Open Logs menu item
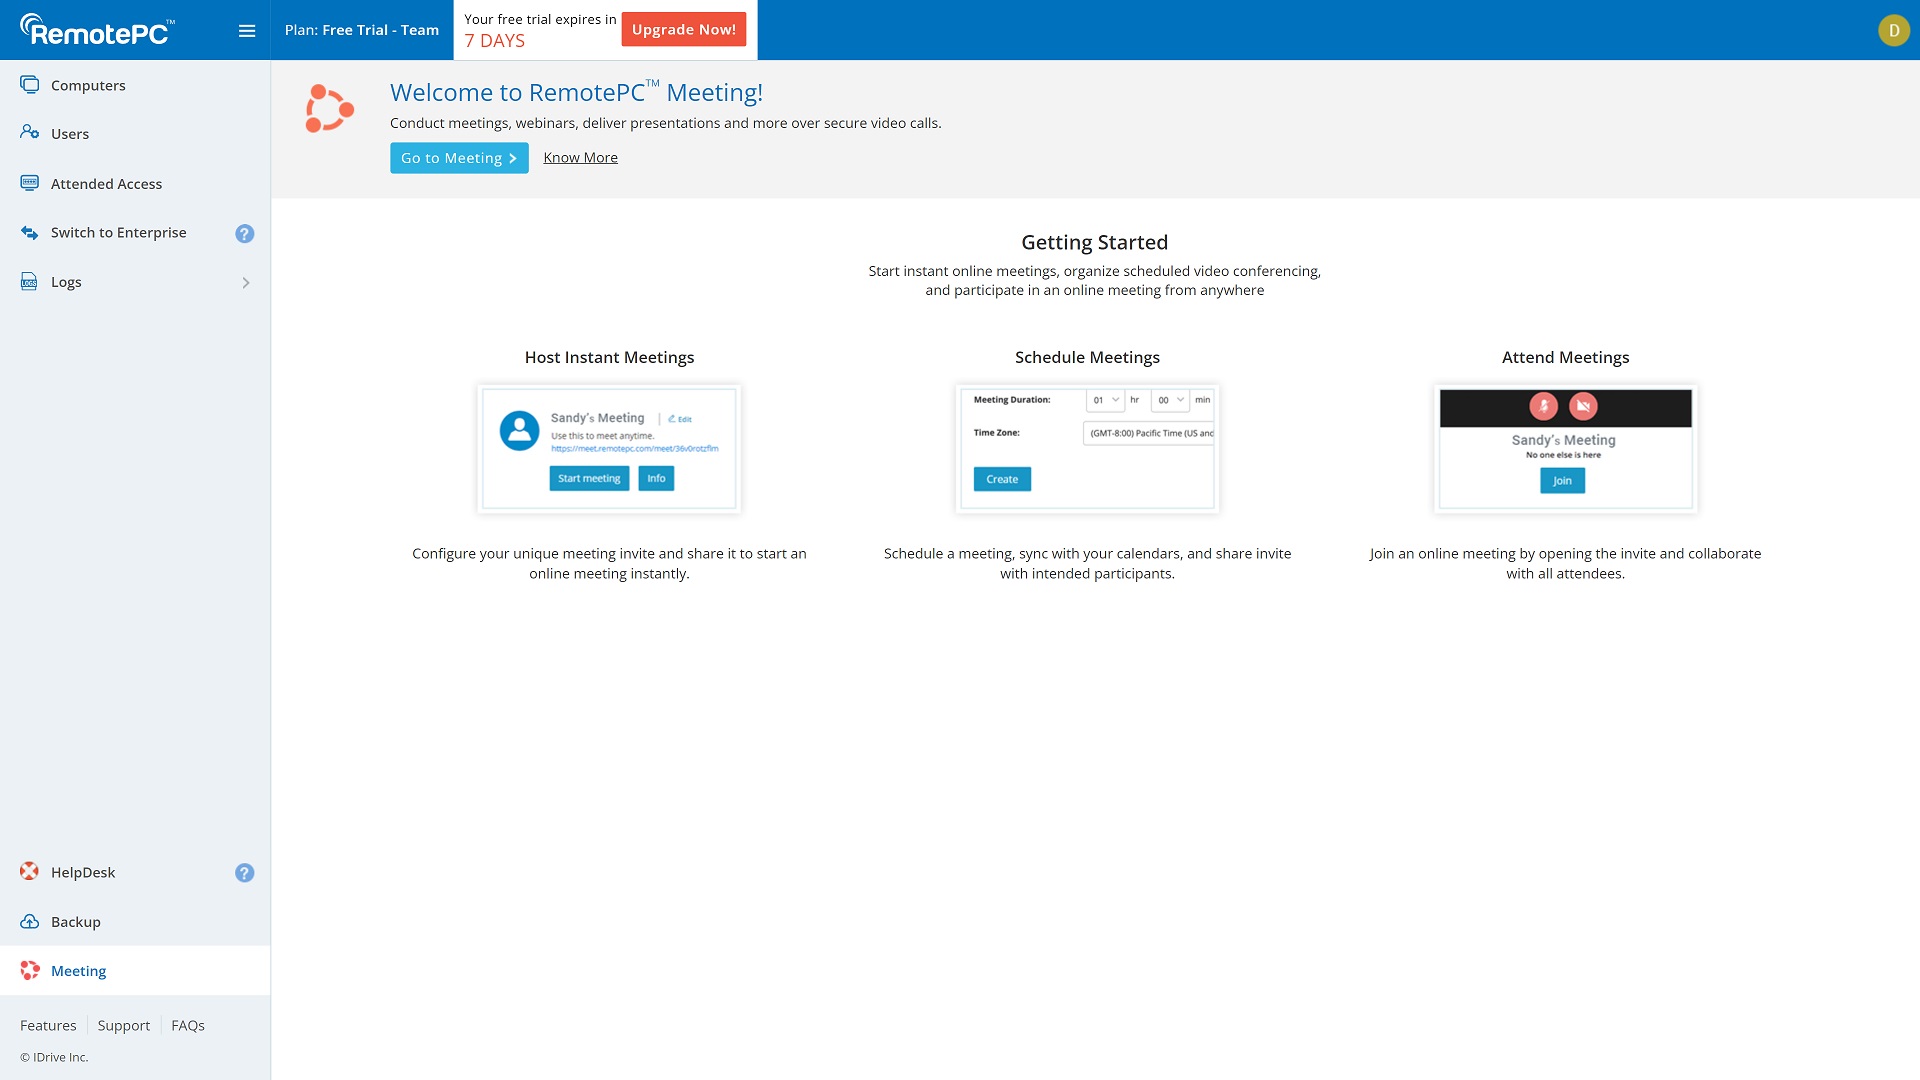 point(135,282)
